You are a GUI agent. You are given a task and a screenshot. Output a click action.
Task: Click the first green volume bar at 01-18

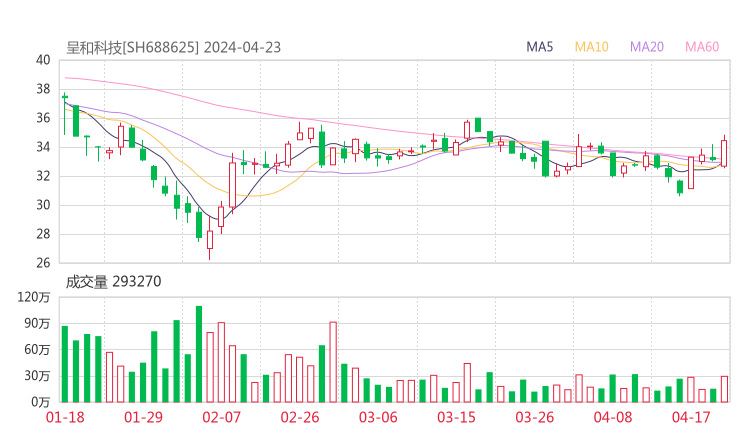coord(65,364)
